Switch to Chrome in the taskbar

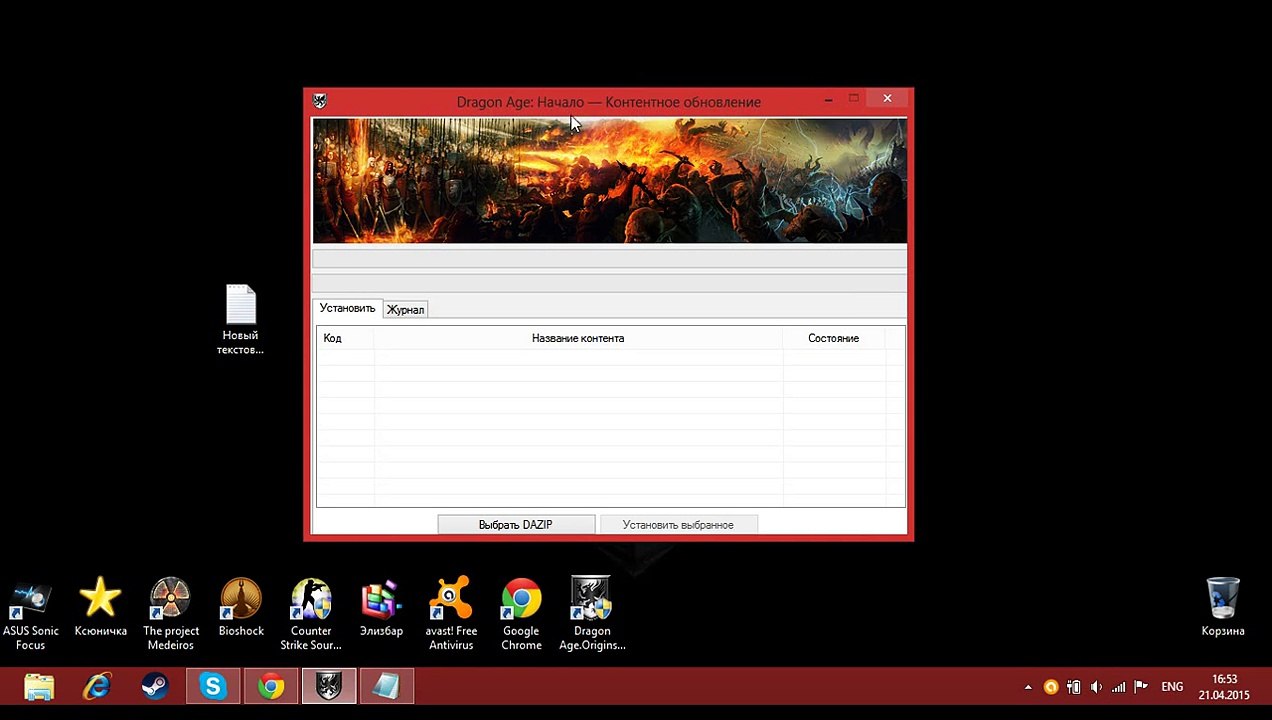click(x=271, y=687)
